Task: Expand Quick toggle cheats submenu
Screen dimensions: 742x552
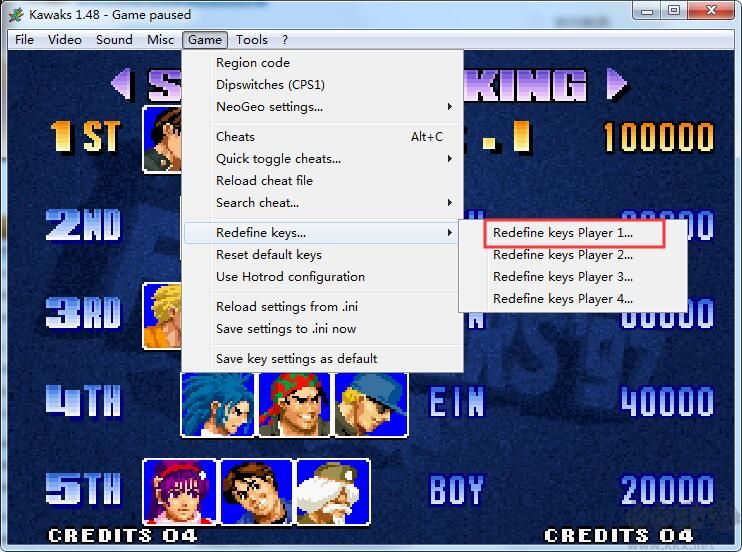Action: (278, 159)
